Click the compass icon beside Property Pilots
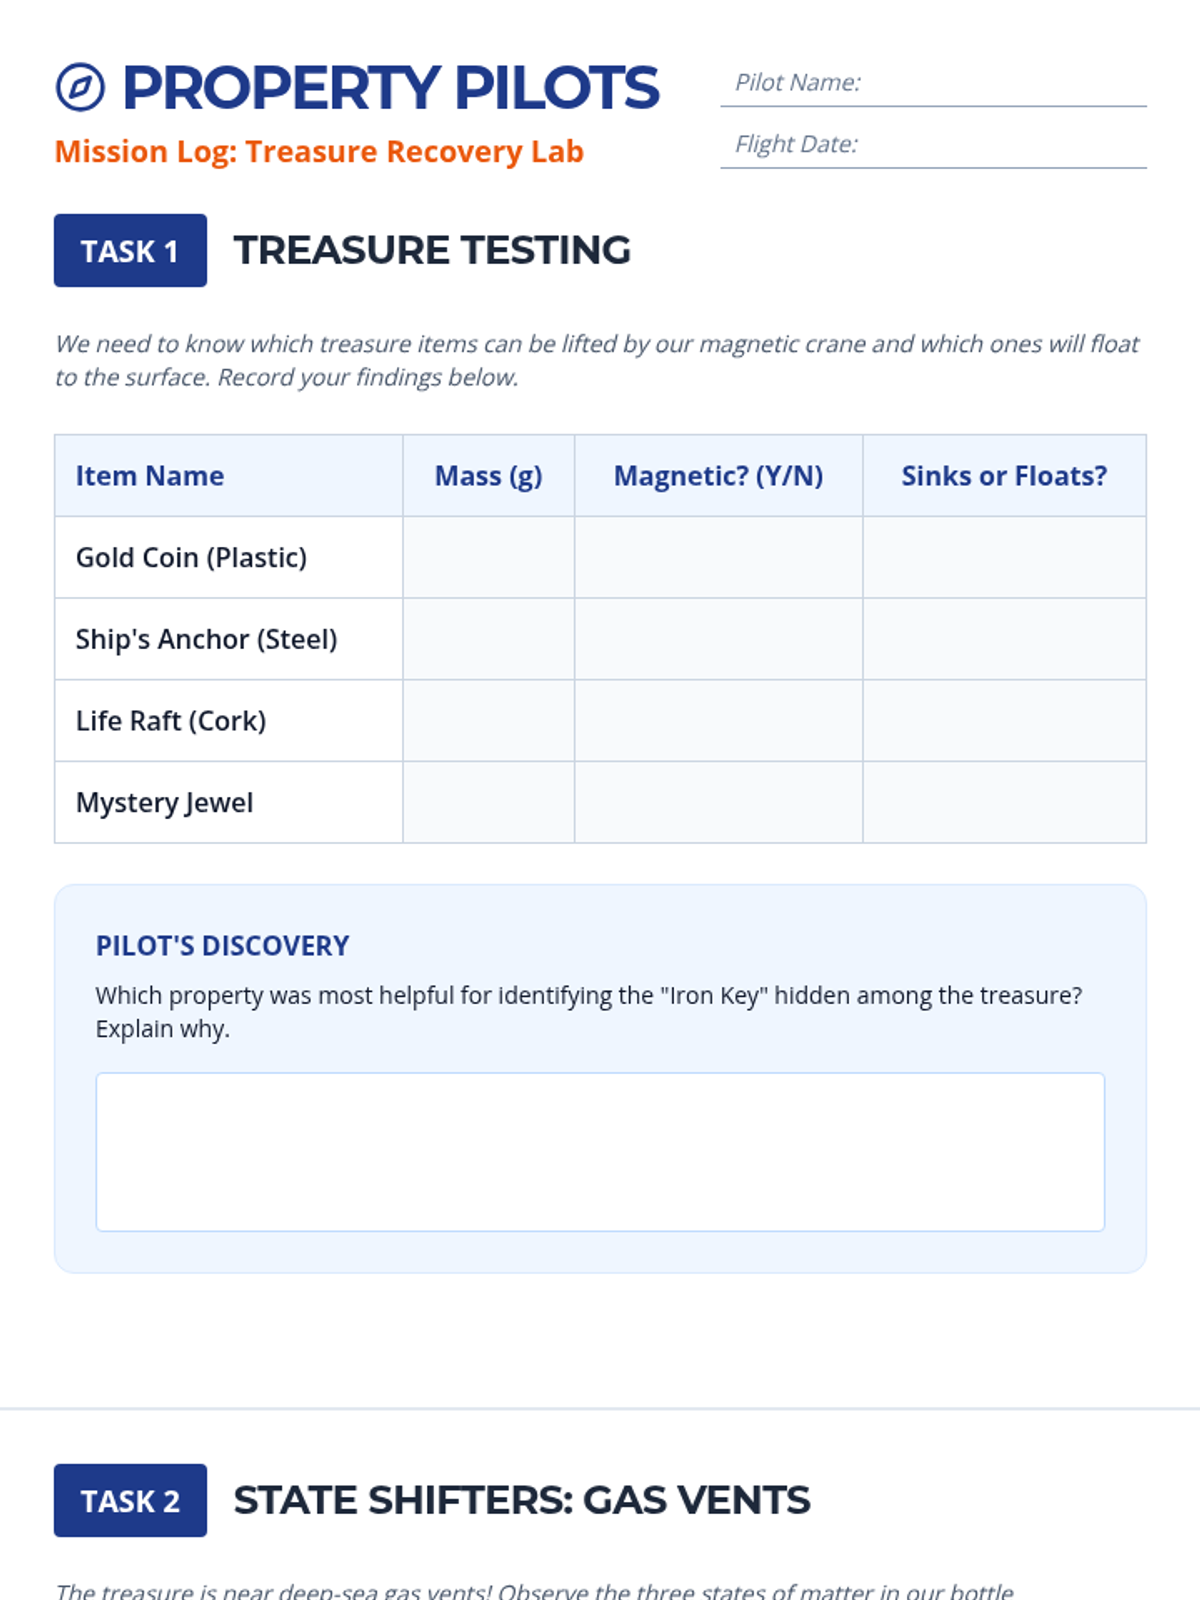The image size is (1200, 1600). tap(80, 88)
